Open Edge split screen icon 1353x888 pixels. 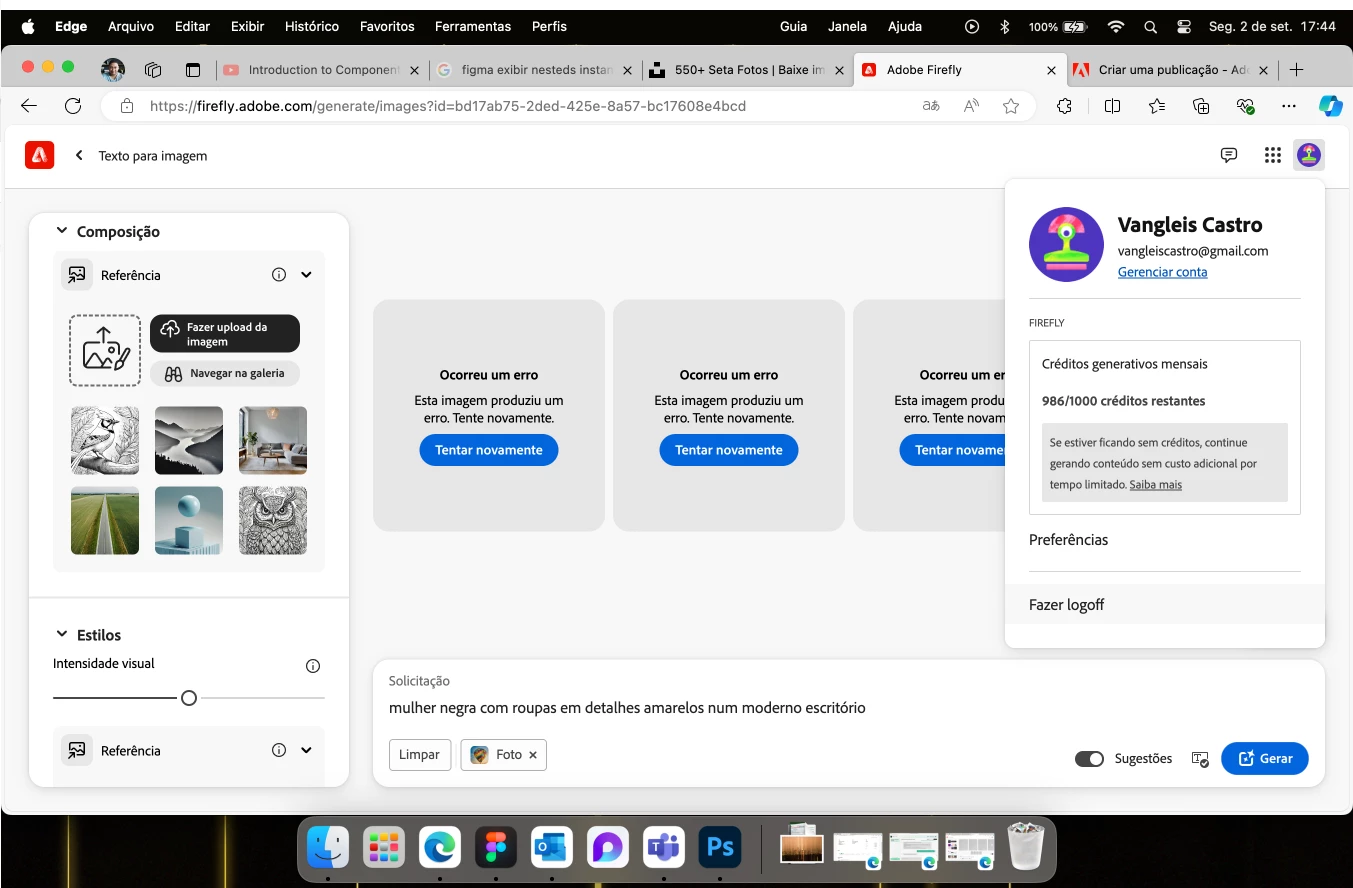point(1112,106)
